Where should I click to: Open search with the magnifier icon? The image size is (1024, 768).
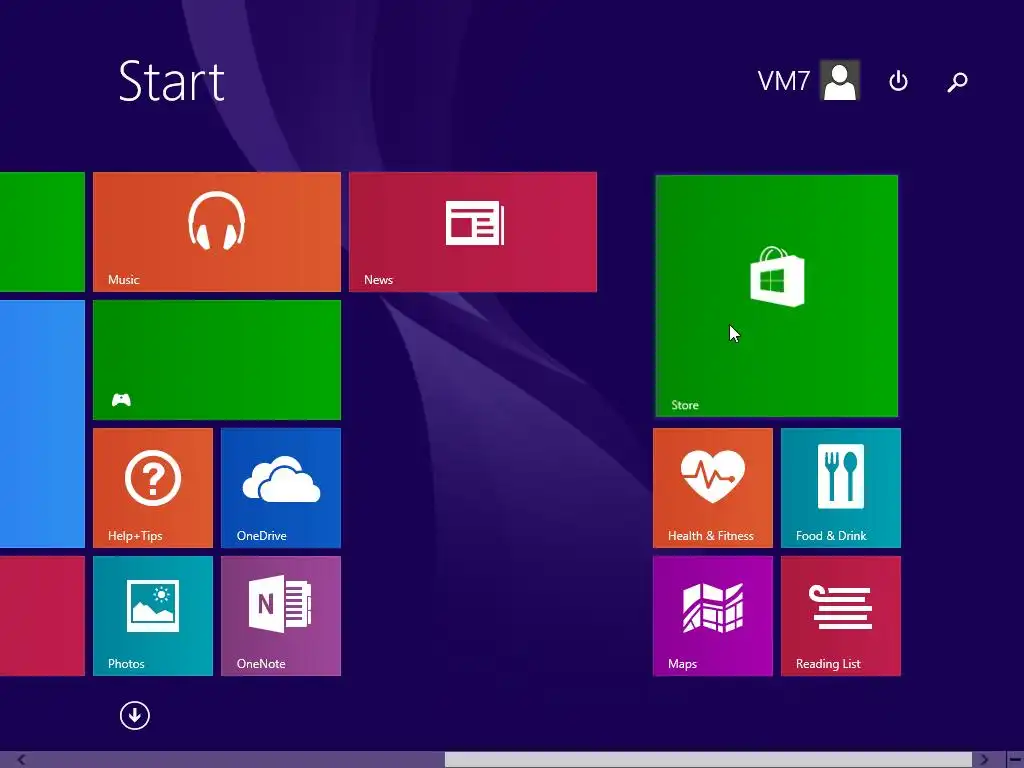[957, 82]
